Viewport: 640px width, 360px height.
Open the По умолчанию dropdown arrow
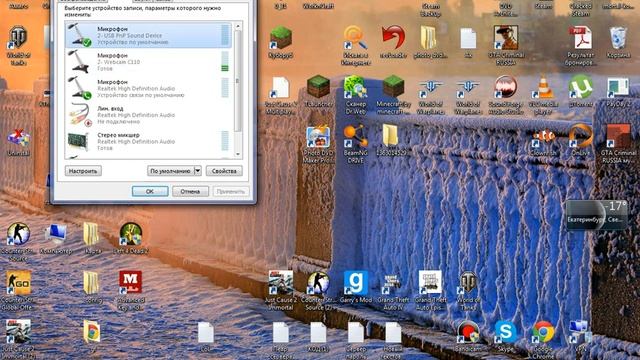point(198,171)
